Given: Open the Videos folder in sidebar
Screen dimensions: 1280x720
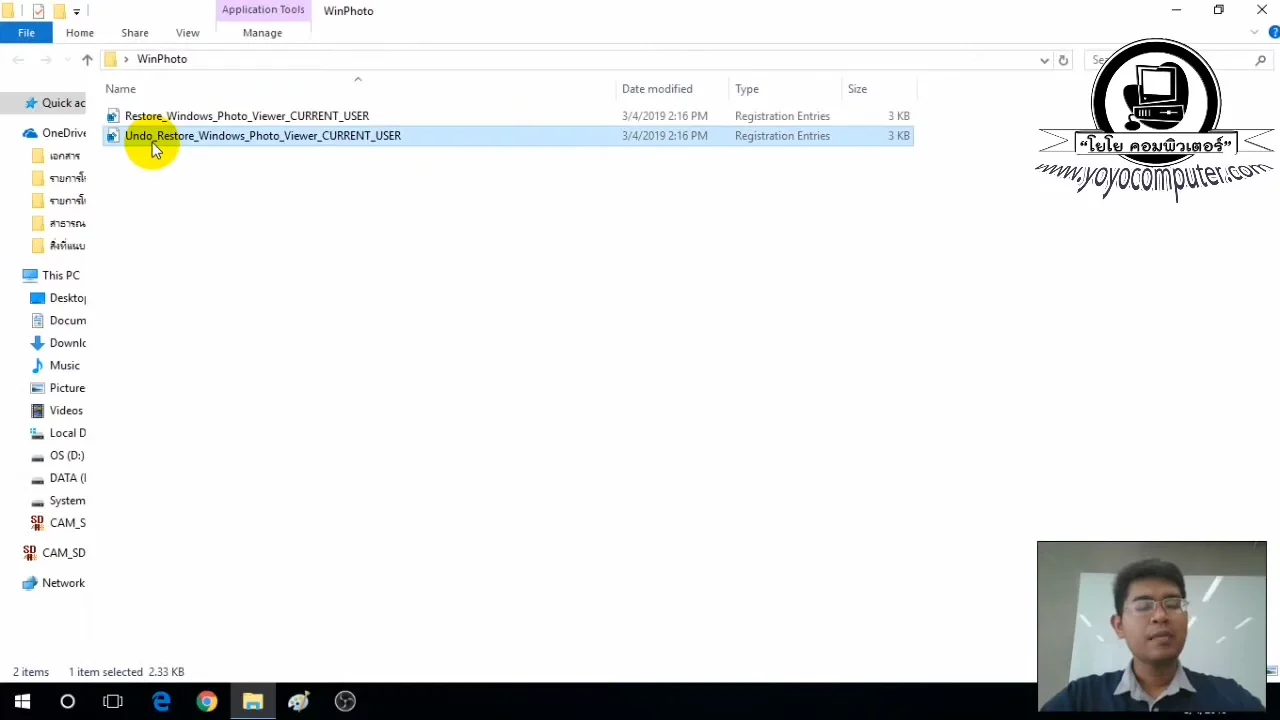Looking at the screenshot, I should [65, 410].
